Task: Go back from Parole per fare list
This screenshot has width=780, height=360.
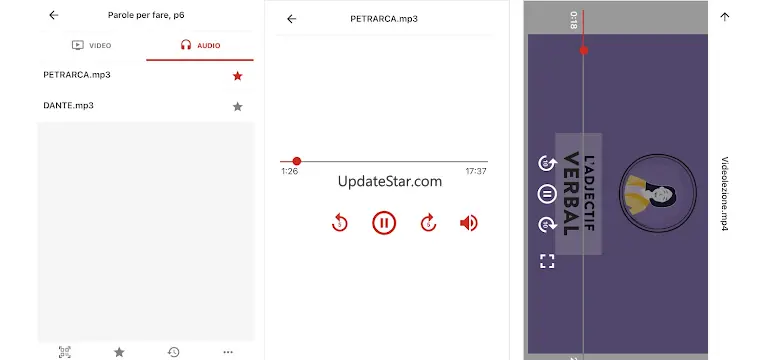Action: (54, 15)
